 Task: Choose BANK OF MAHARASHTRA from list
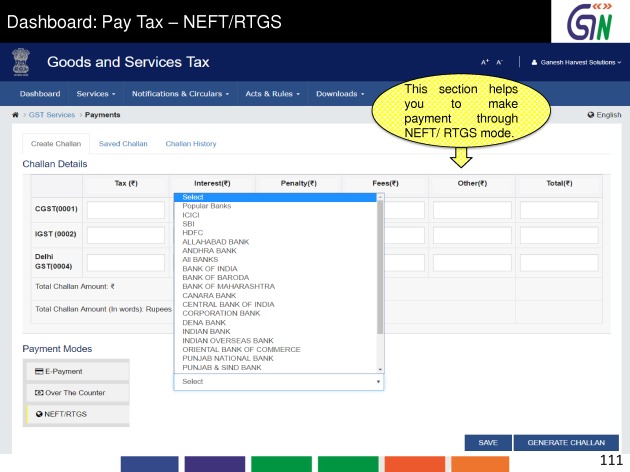276,286
